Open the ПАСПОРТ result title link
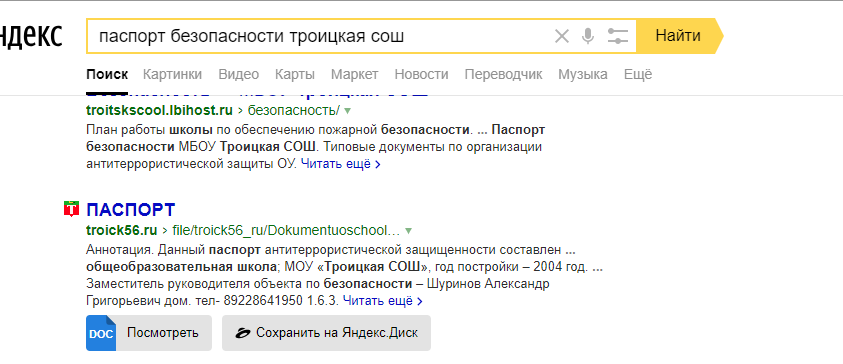The image size is (843, 364). pos(131,210)
